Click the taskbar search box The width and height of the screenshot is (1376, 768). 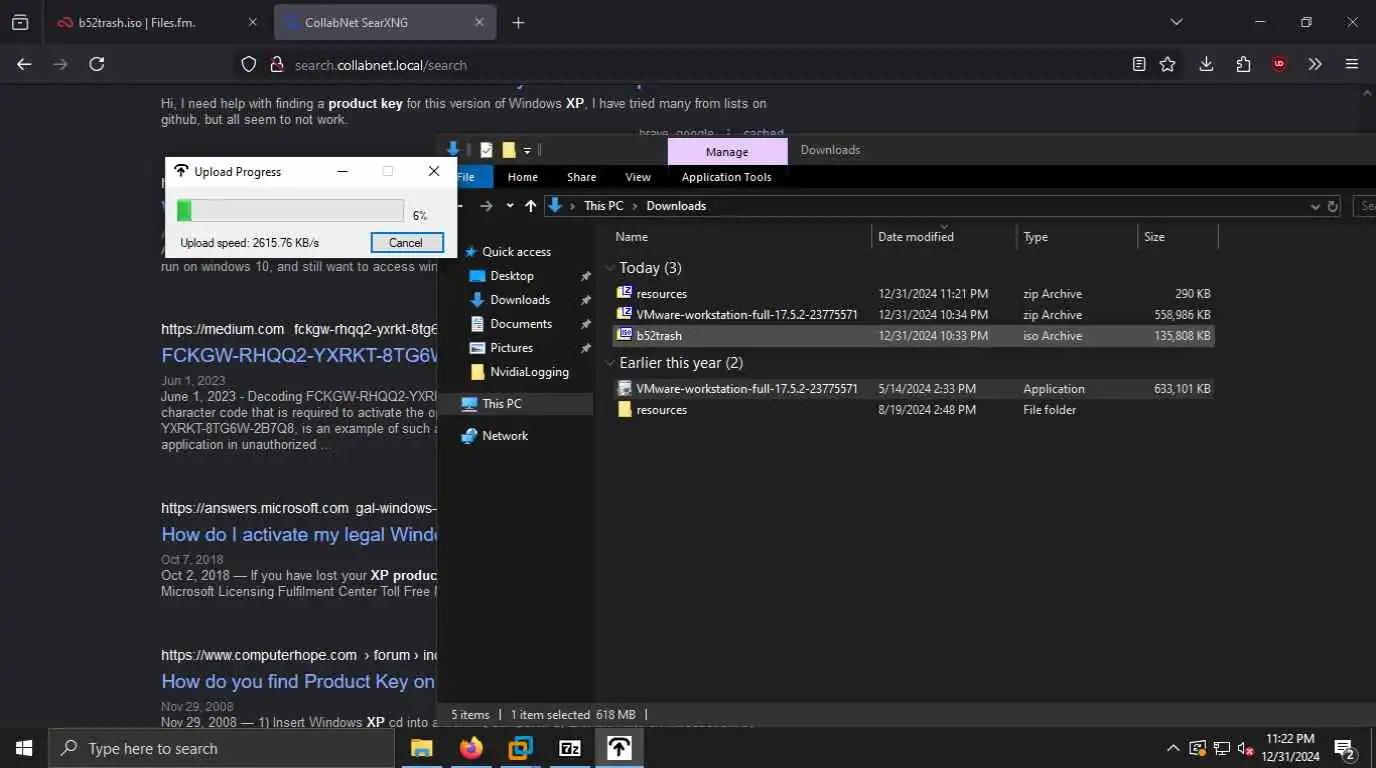coord(221,748)
